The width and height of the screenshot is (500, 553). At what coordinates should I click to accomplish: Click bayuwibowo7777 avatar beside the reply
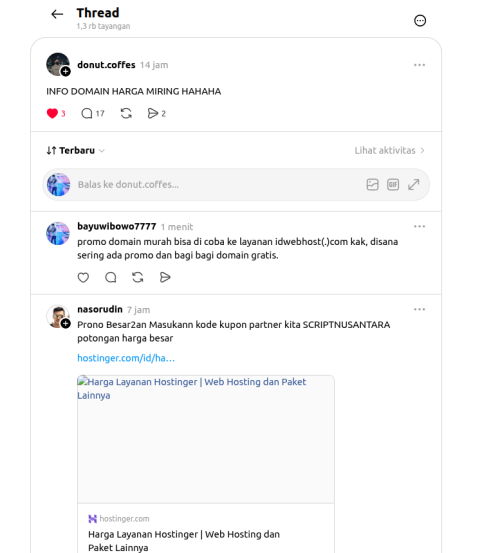pos(58,233)
